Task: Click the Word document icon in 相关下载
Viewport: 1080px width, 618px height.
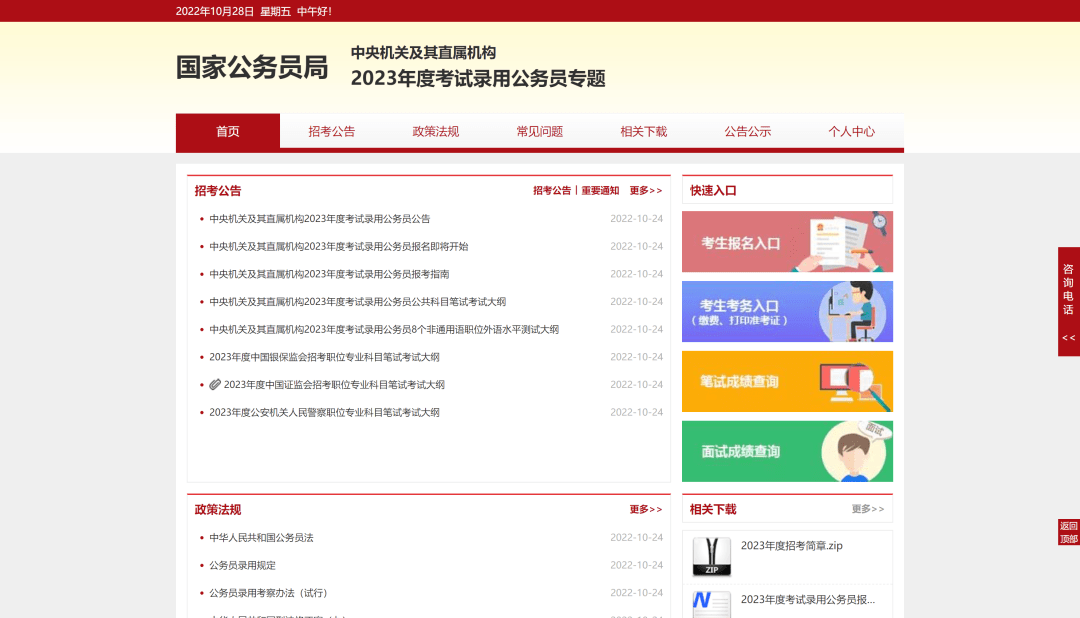Action: tap(712, 605)
